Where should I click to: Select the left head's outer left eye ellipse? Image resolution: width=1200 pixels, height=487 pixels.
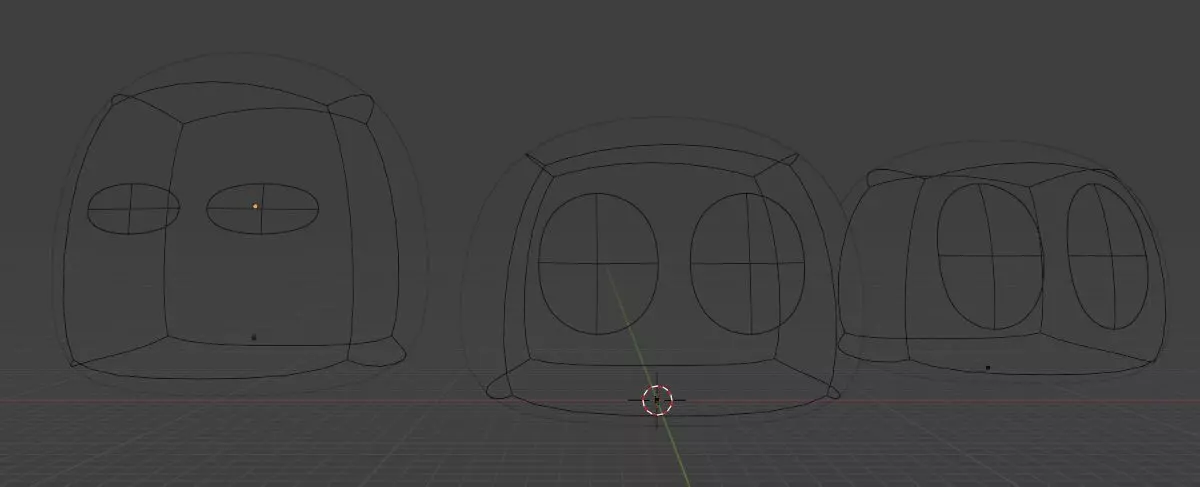click(x=133, y=209)
